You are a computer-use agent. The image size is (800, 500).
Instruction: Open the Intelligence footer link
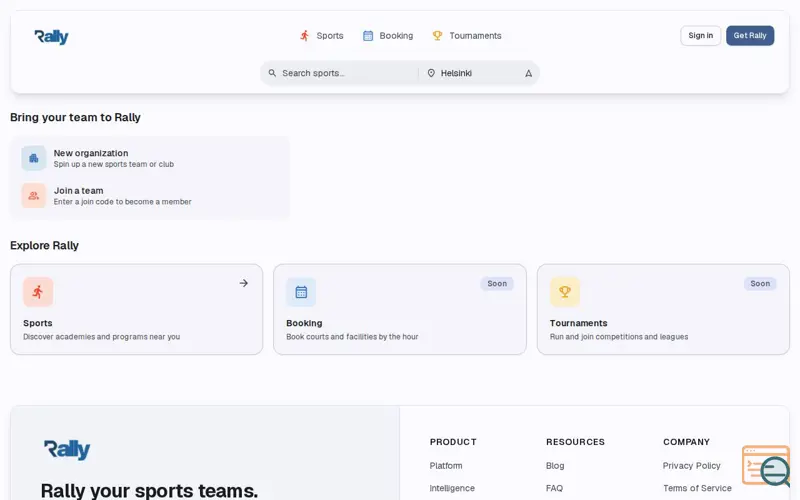pos(452,488)
